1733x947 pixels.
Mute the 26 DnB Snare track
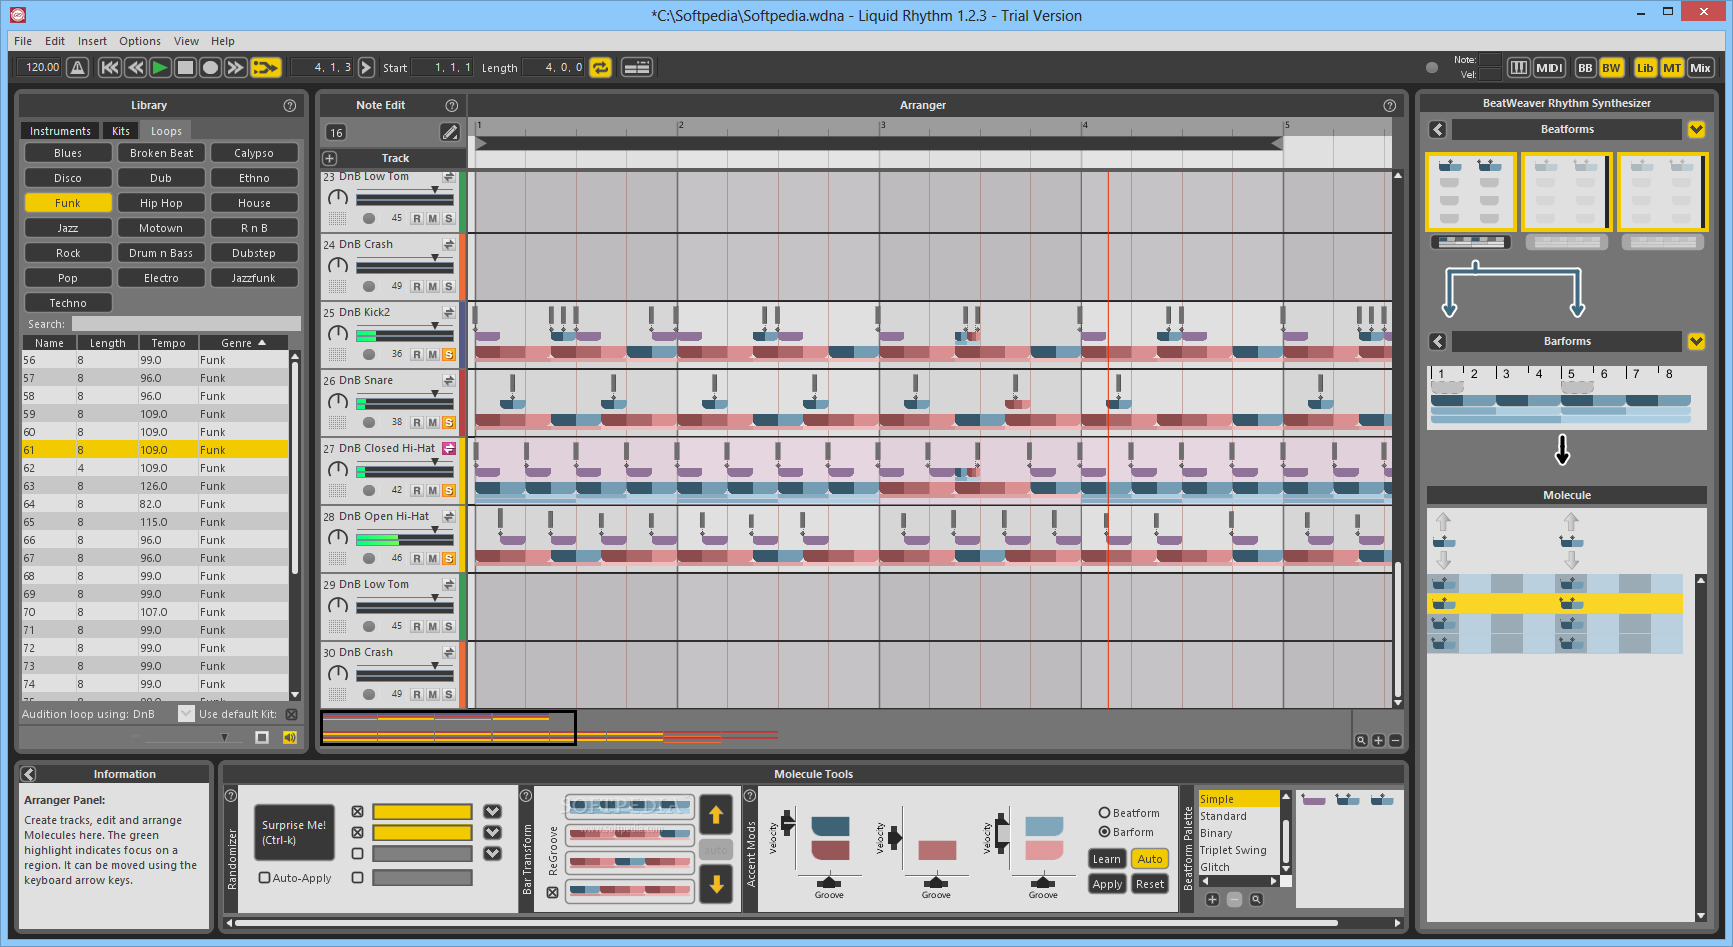(x=432, y=422)
